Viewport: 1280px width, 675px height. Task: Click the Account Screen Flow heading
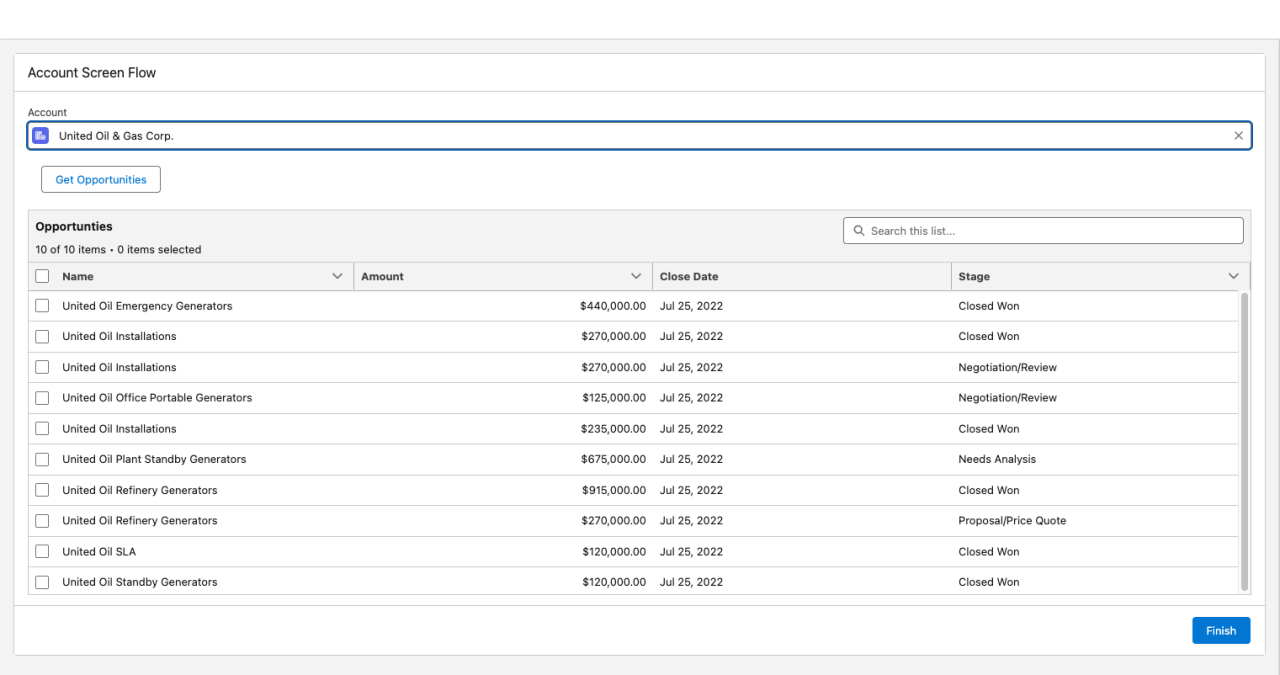pos(92,73)
